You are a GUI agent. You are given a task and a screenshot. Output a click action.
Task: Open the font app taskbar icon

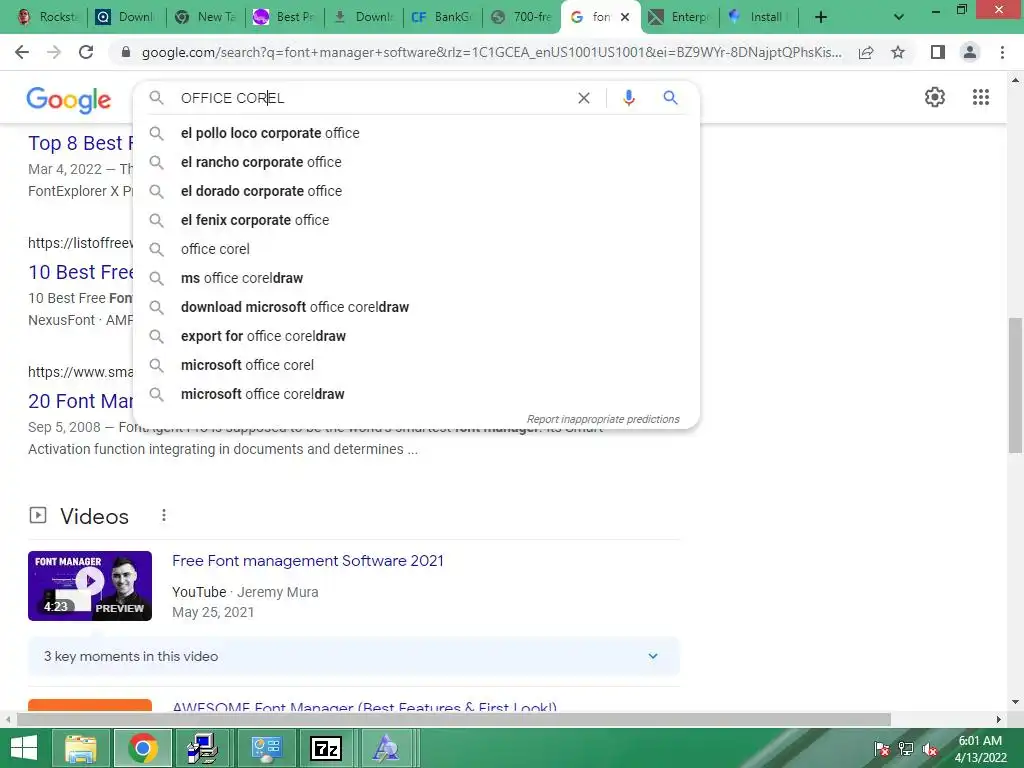tap(386, 748)
